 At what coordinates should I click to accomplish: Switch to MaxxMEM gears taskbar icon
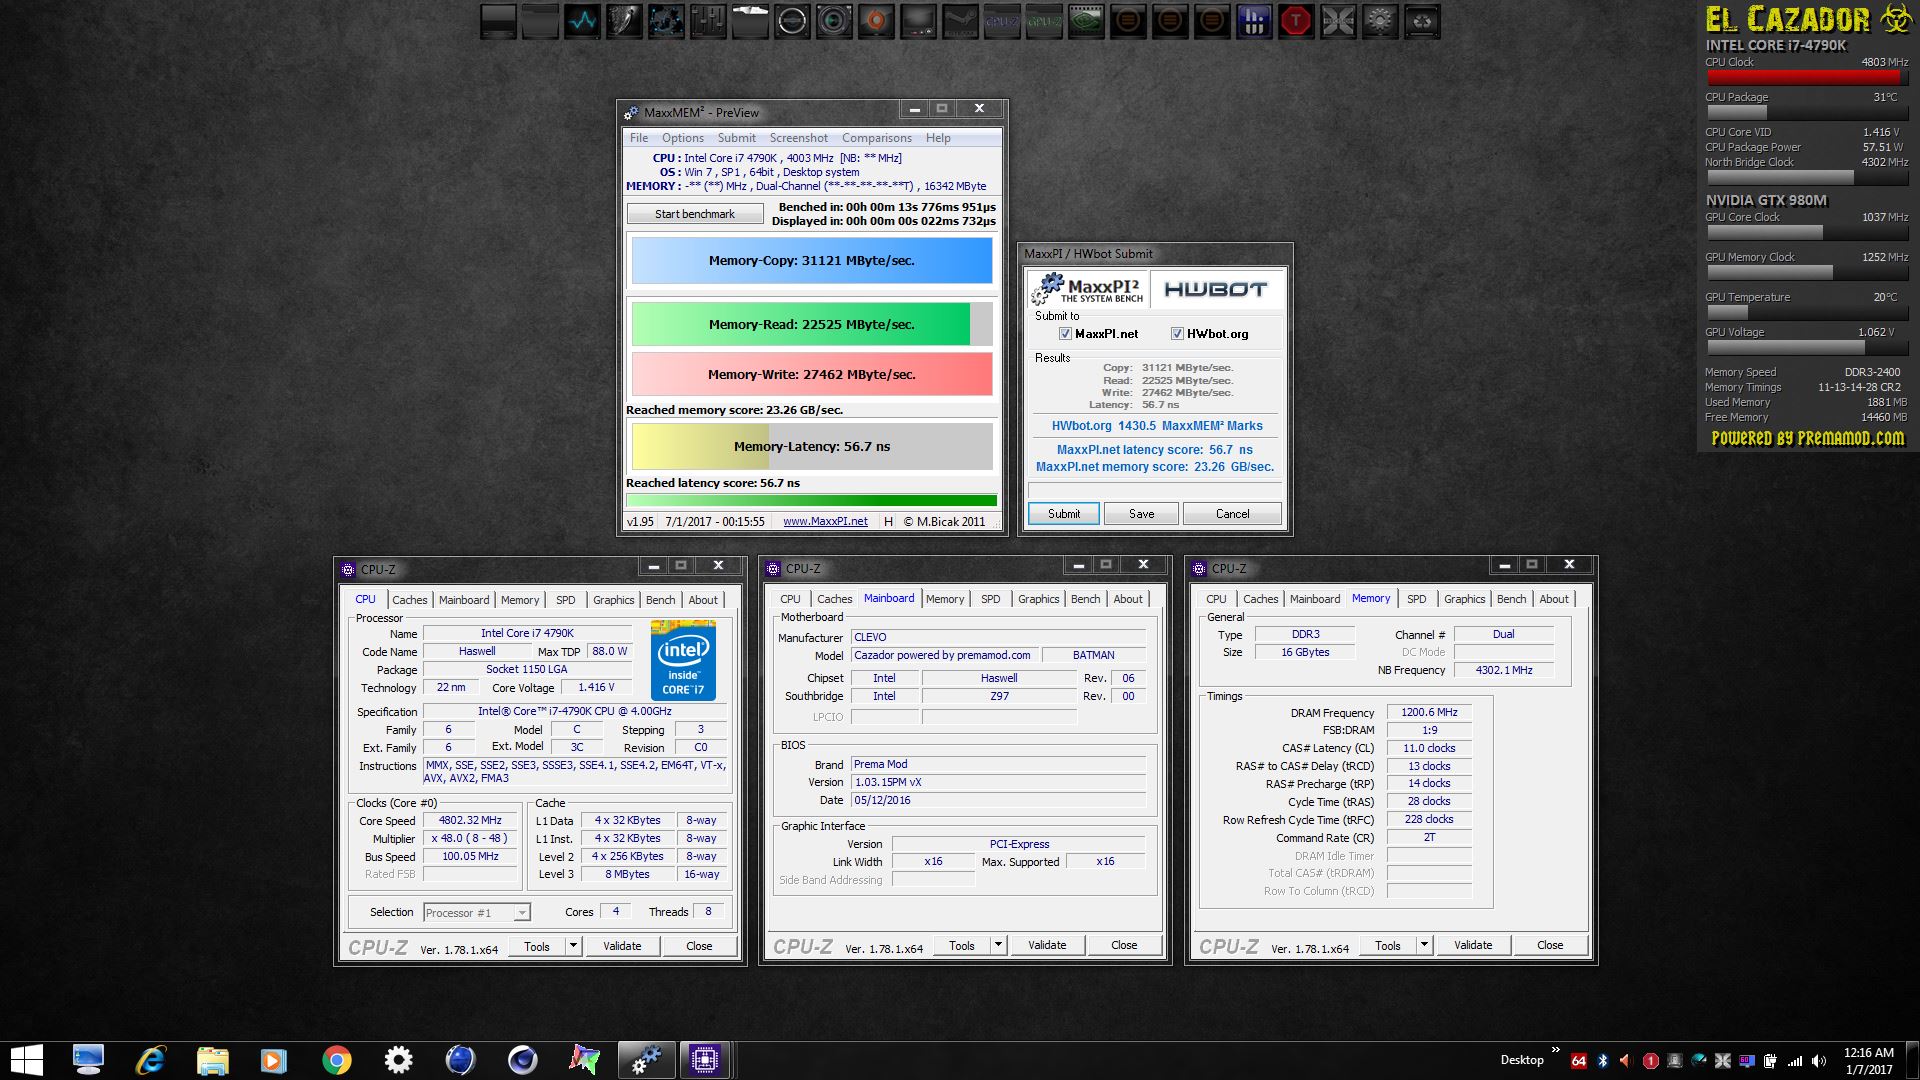[645, 1060]
